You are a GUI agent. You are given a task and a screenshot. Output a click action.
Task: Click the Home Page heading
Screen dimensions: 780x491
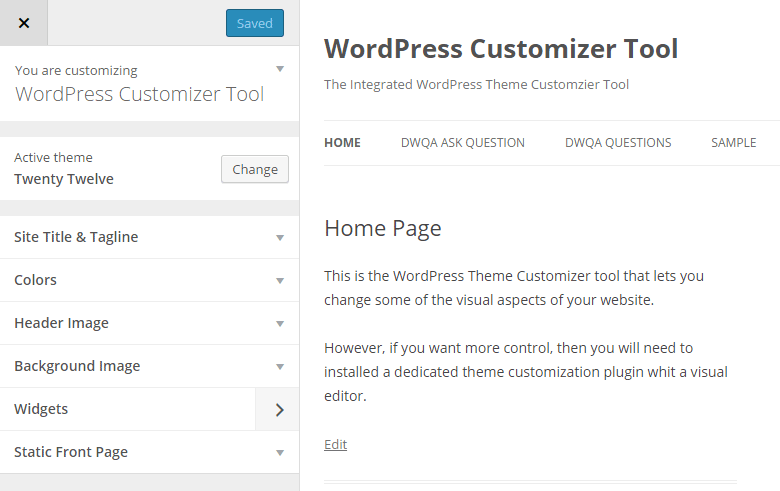(383, 229)
